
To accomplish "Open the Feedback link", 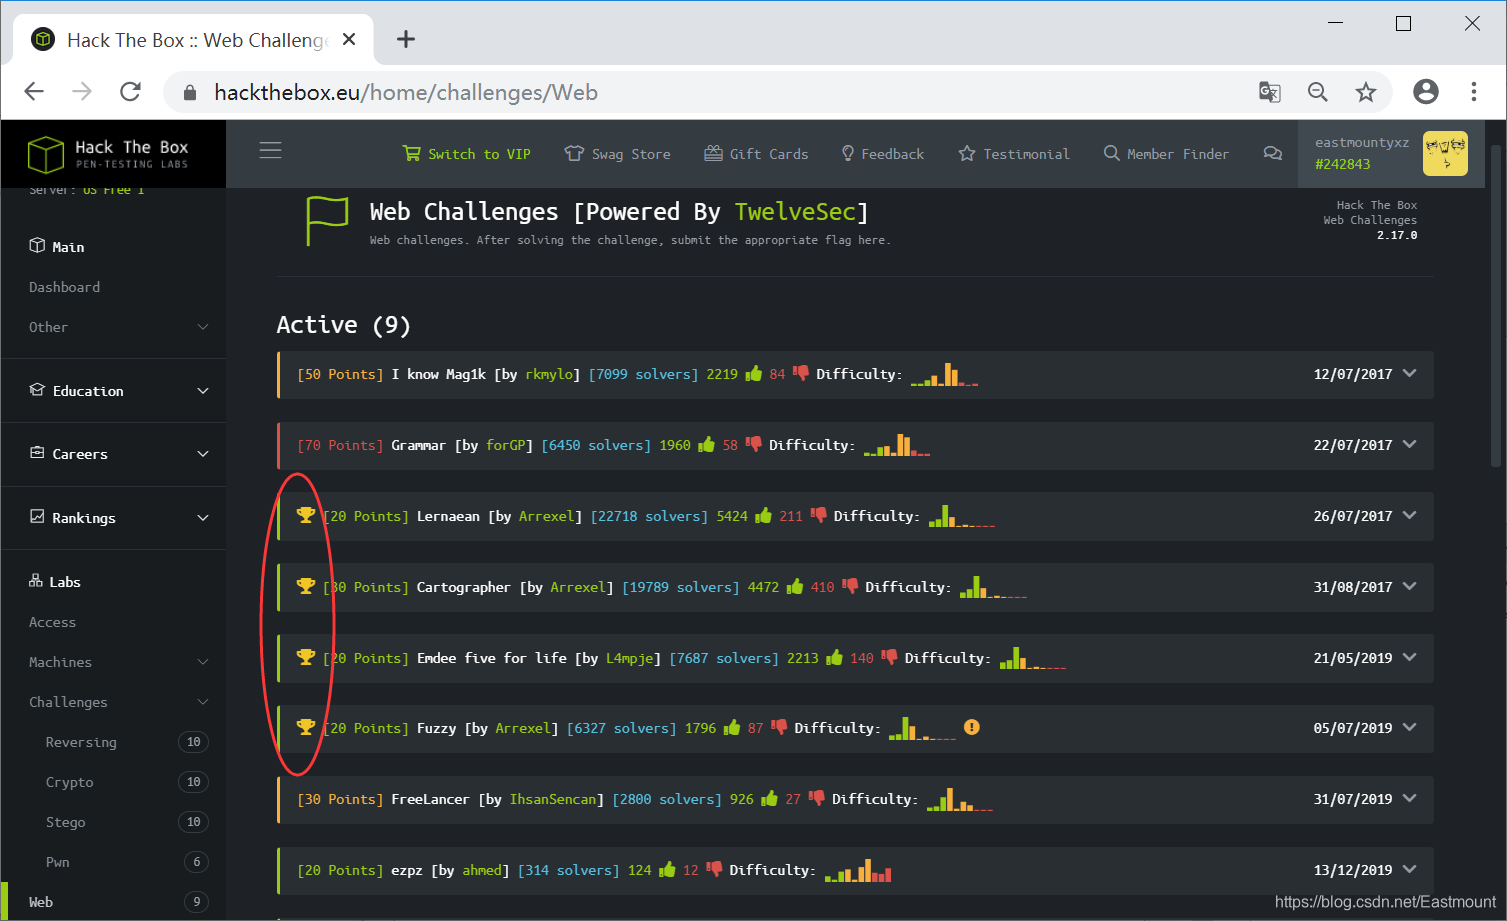I will coord(882,154).
